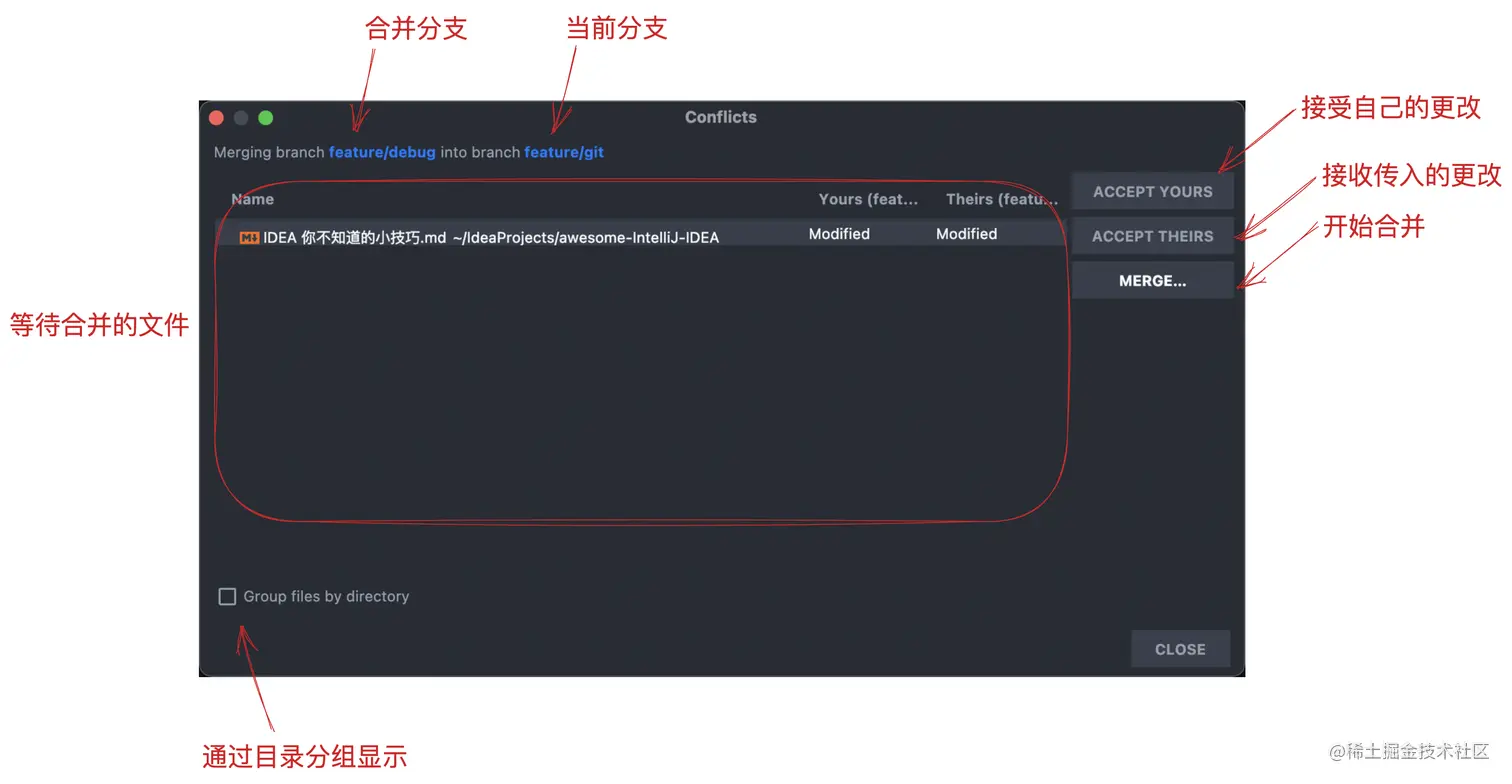Screen dimensions: 1512x784
Task: Click the Theirs column header
Action: click(1001, 199)
